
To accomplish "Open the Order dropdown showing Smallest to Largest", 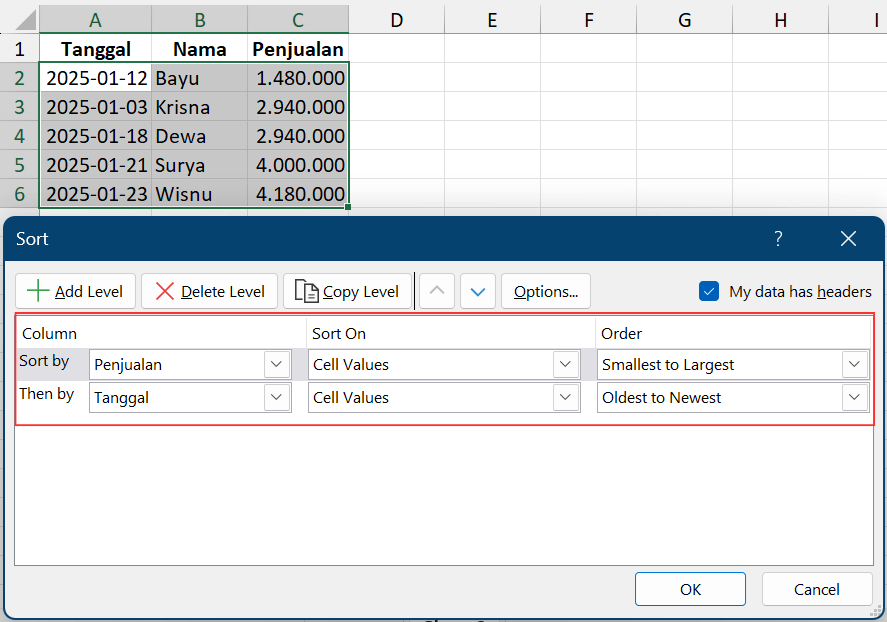I will click(x=854, y=364).
